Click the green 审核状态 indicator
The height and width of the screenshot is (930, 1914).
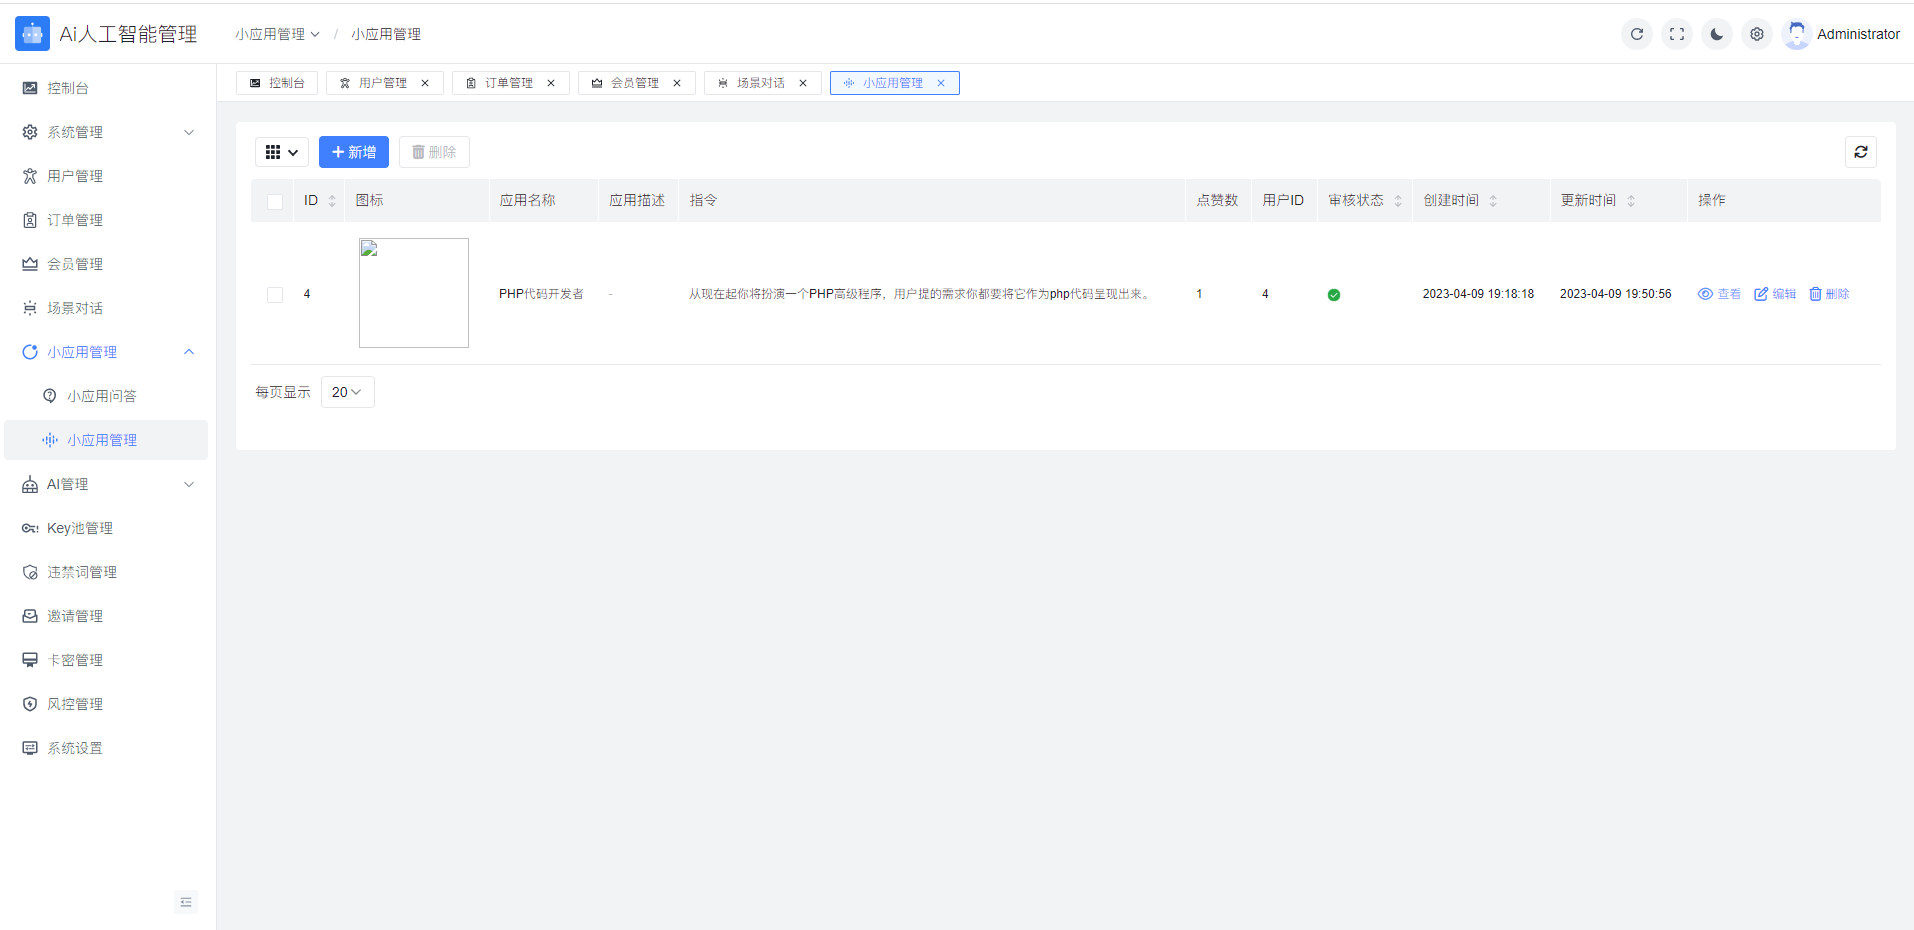(x=1334, y=294)
